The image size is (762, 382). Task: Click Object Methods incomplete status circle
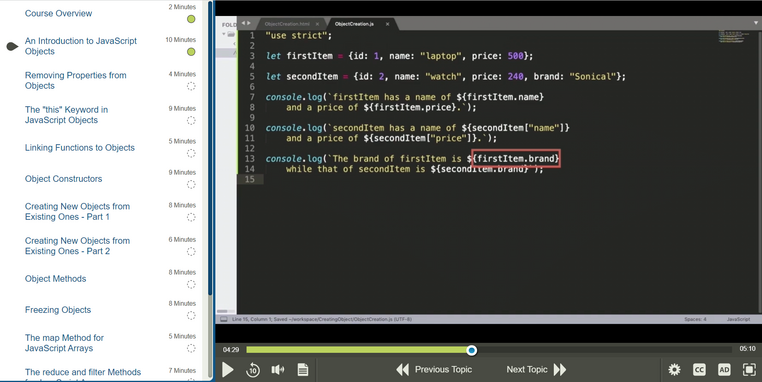(191, 284)
